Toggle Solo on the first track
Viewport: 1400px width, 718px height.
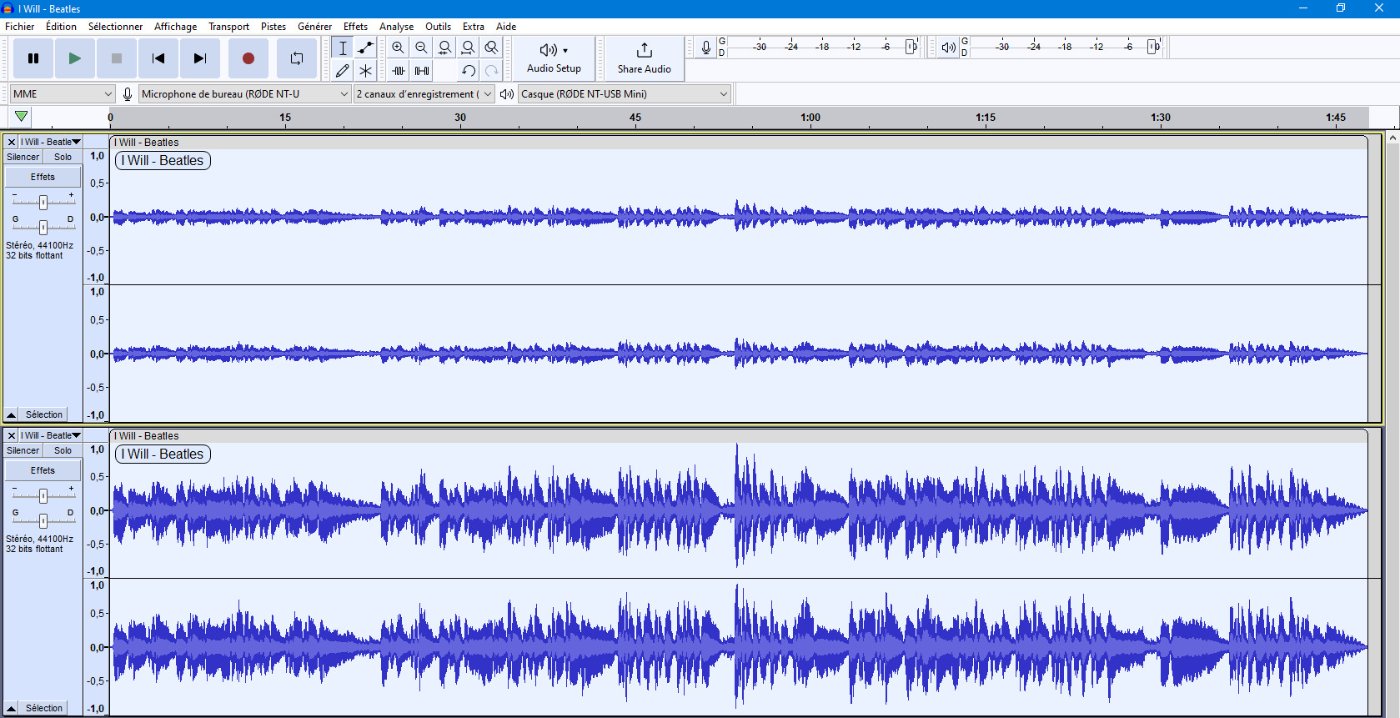63,157
